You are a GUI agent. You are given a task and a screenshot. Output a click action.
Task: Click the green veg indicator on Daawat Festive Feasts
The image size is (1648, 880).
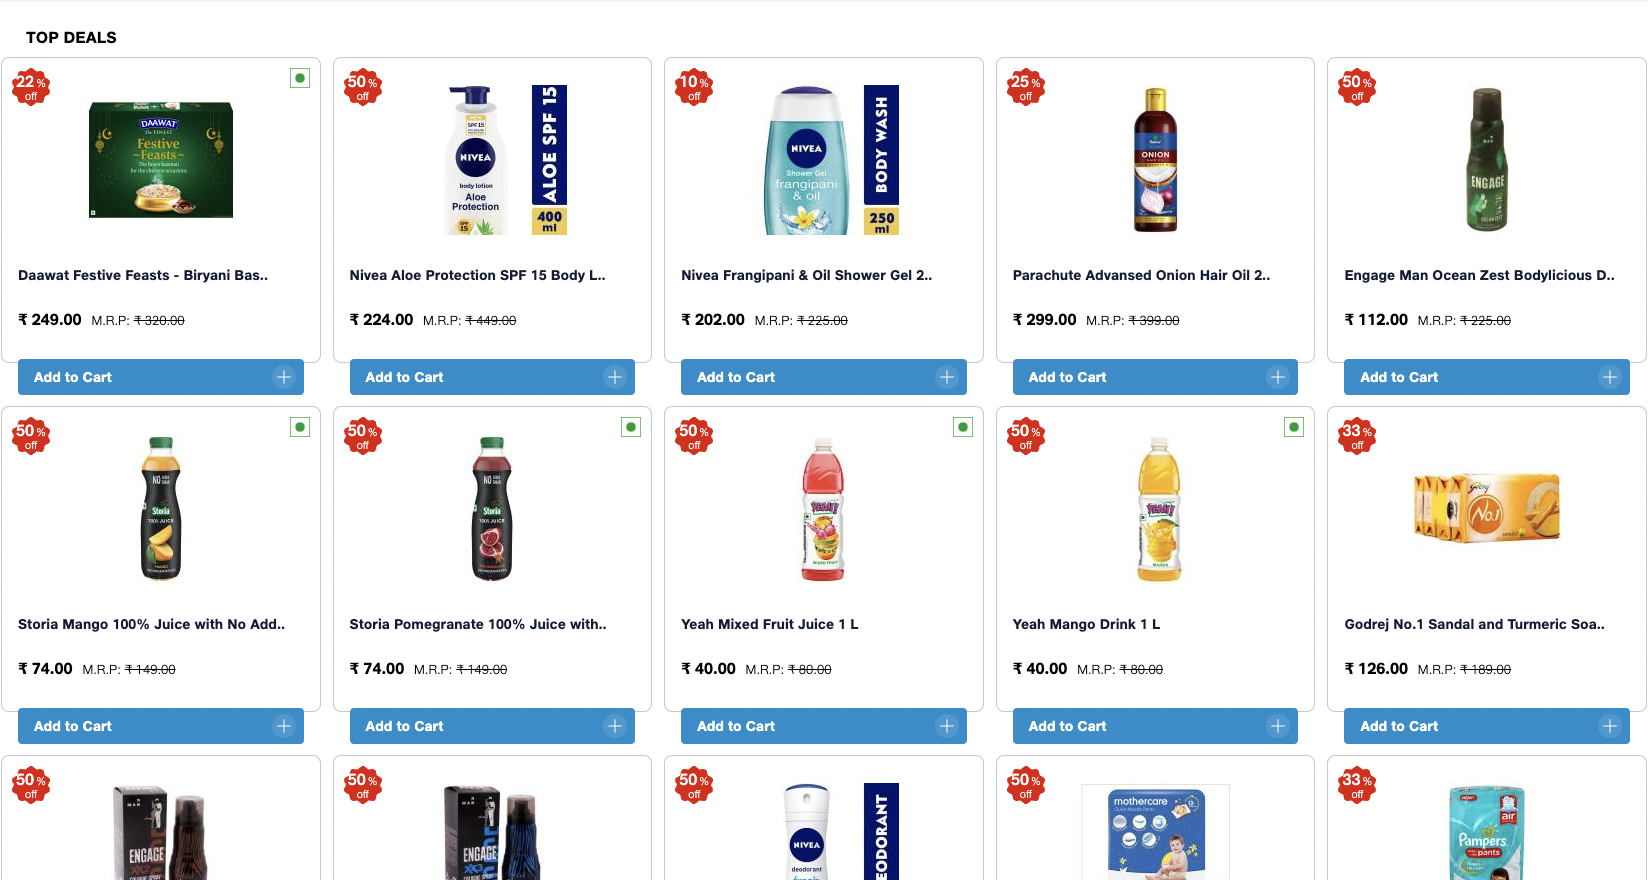pyautogui.click(x=300, y=78)
